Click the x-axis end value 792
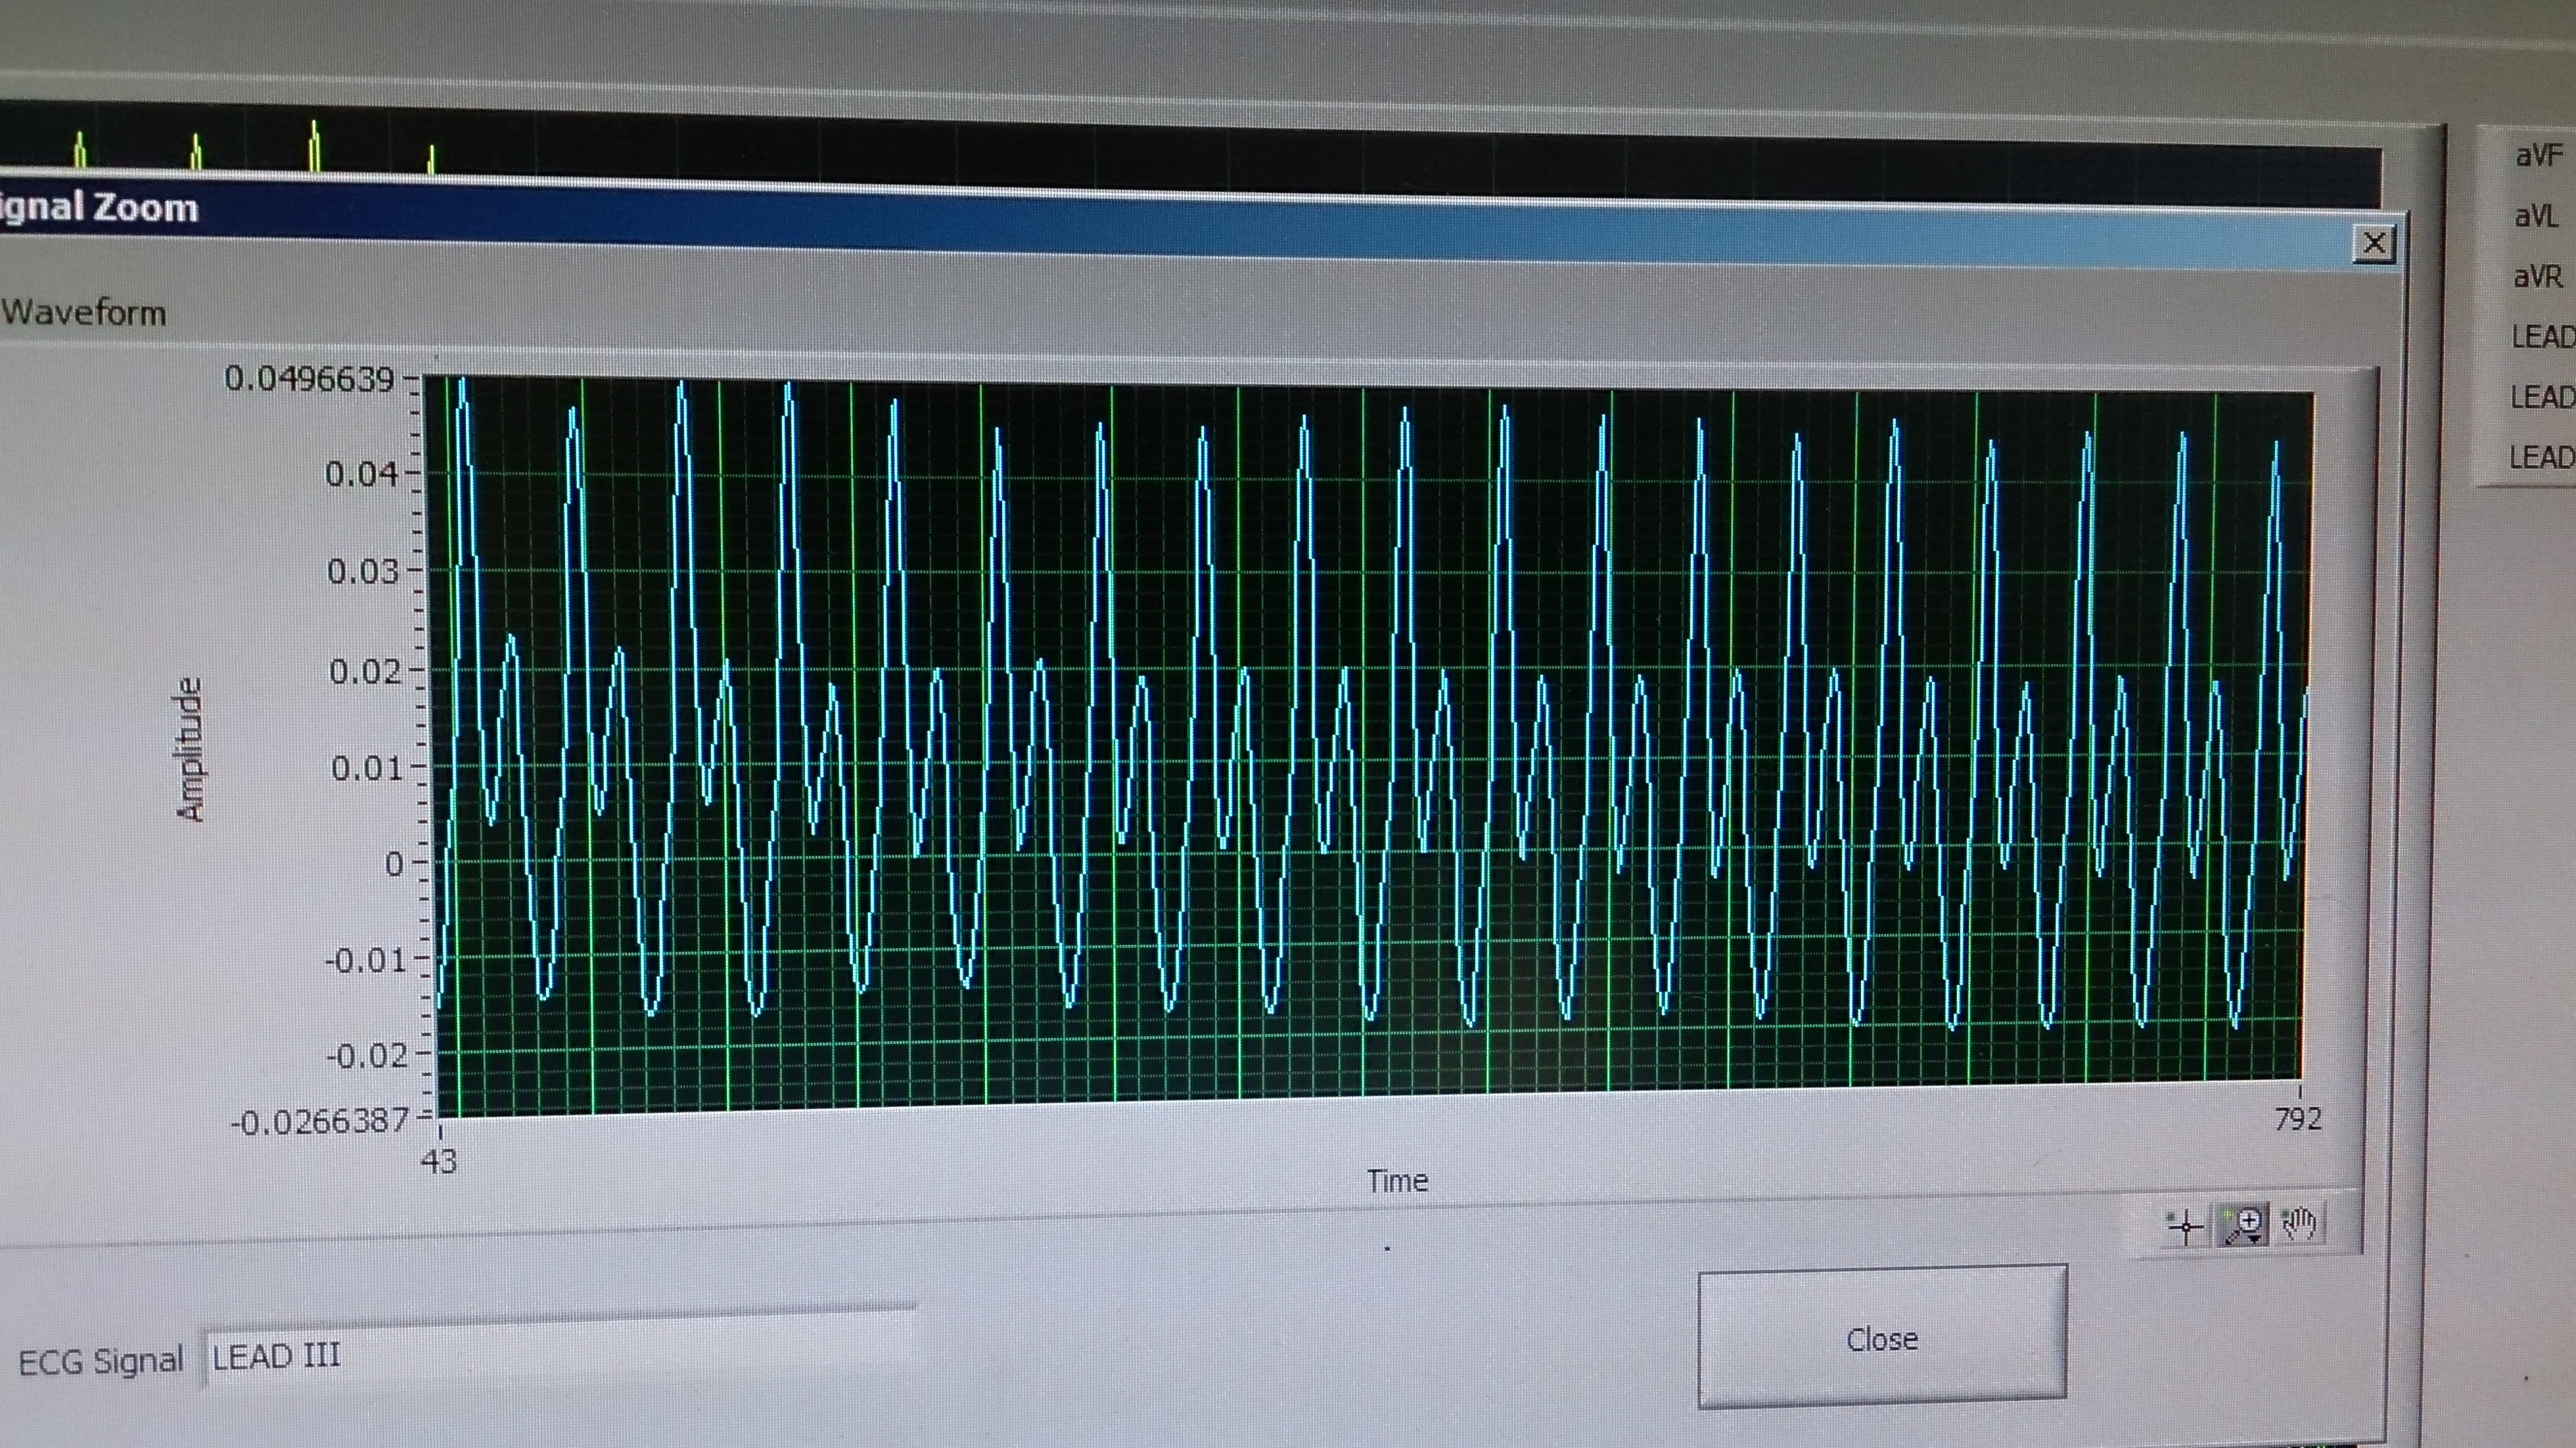 pyautogui.click(x=2297, y=1119)
